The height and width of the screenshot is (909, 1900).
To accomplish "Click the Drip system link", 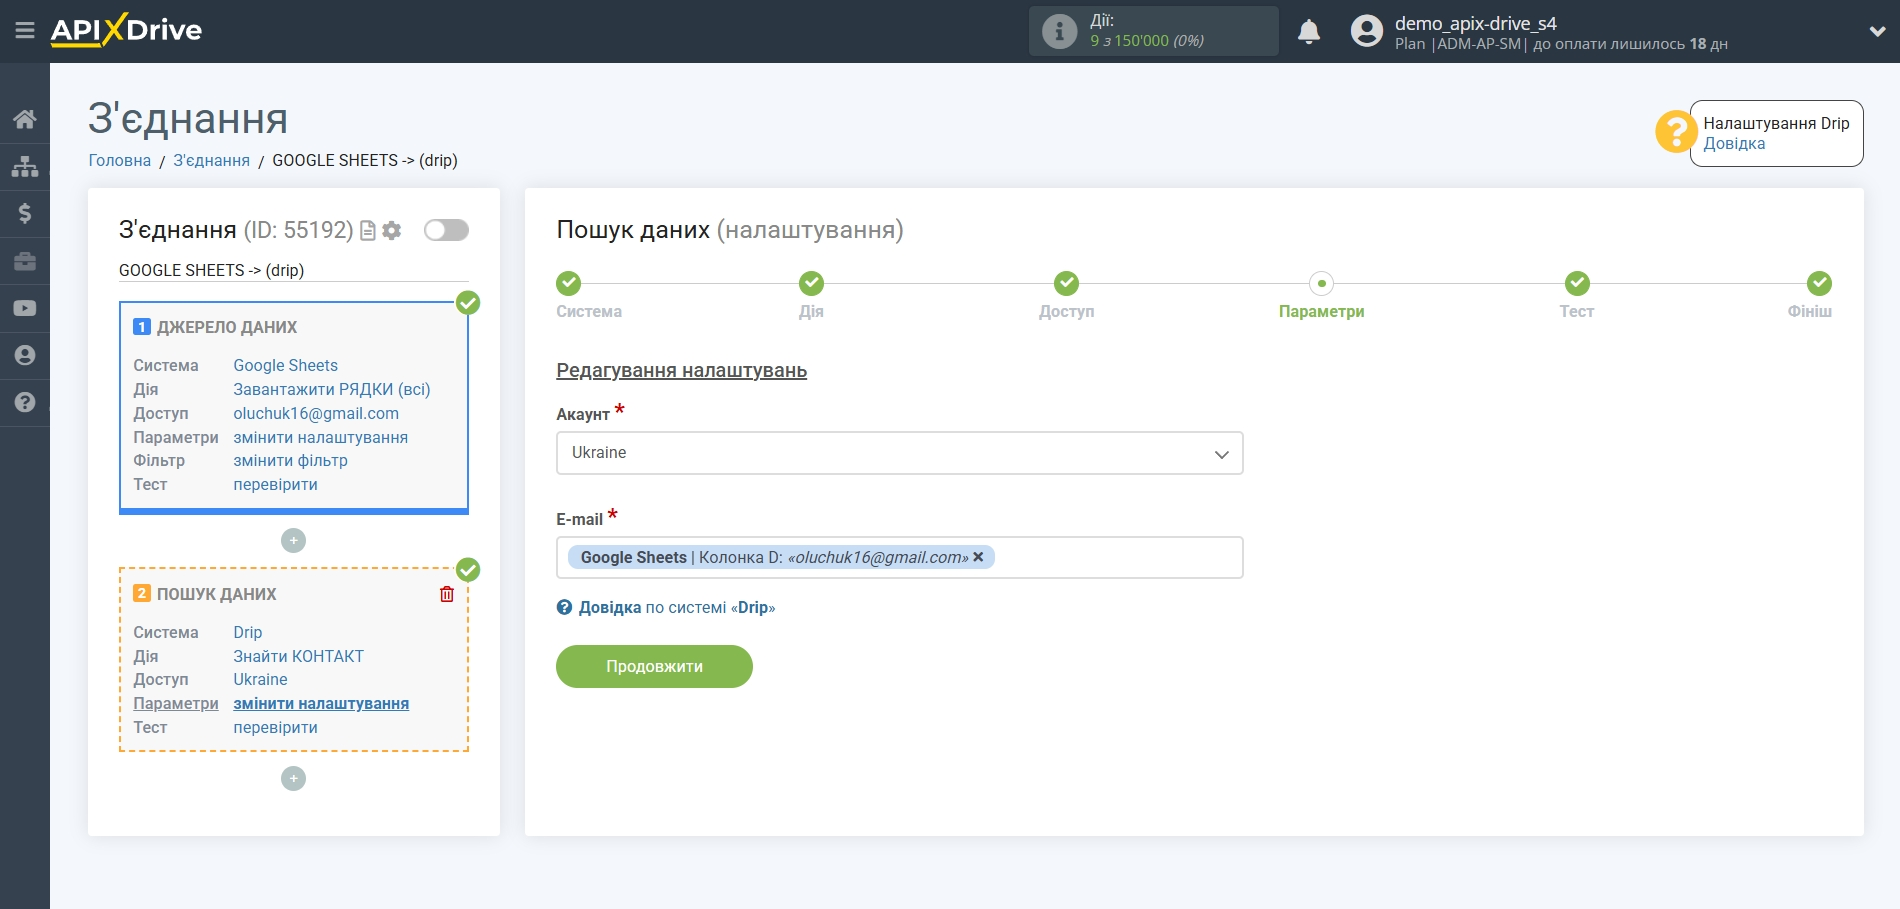I will (247, 632).
